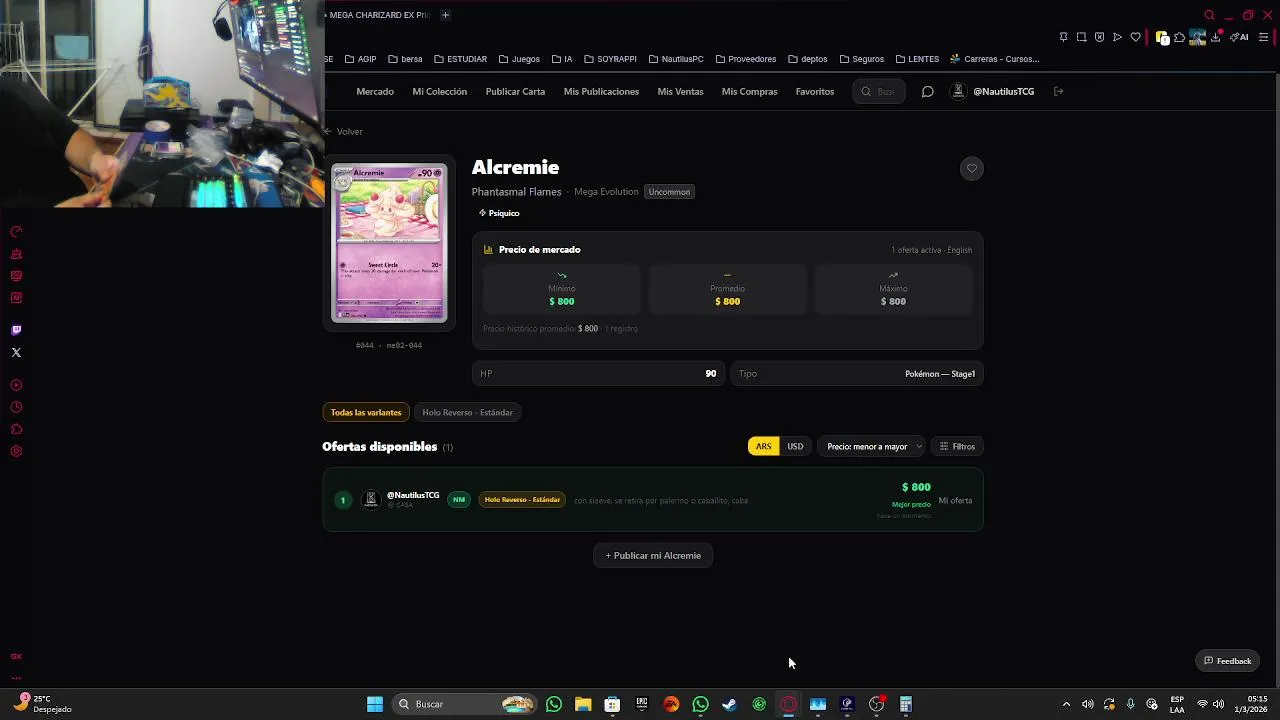Viewport: 1280px width, 720px height.
Task: Switch currency to USD
Action: point(795,446)
